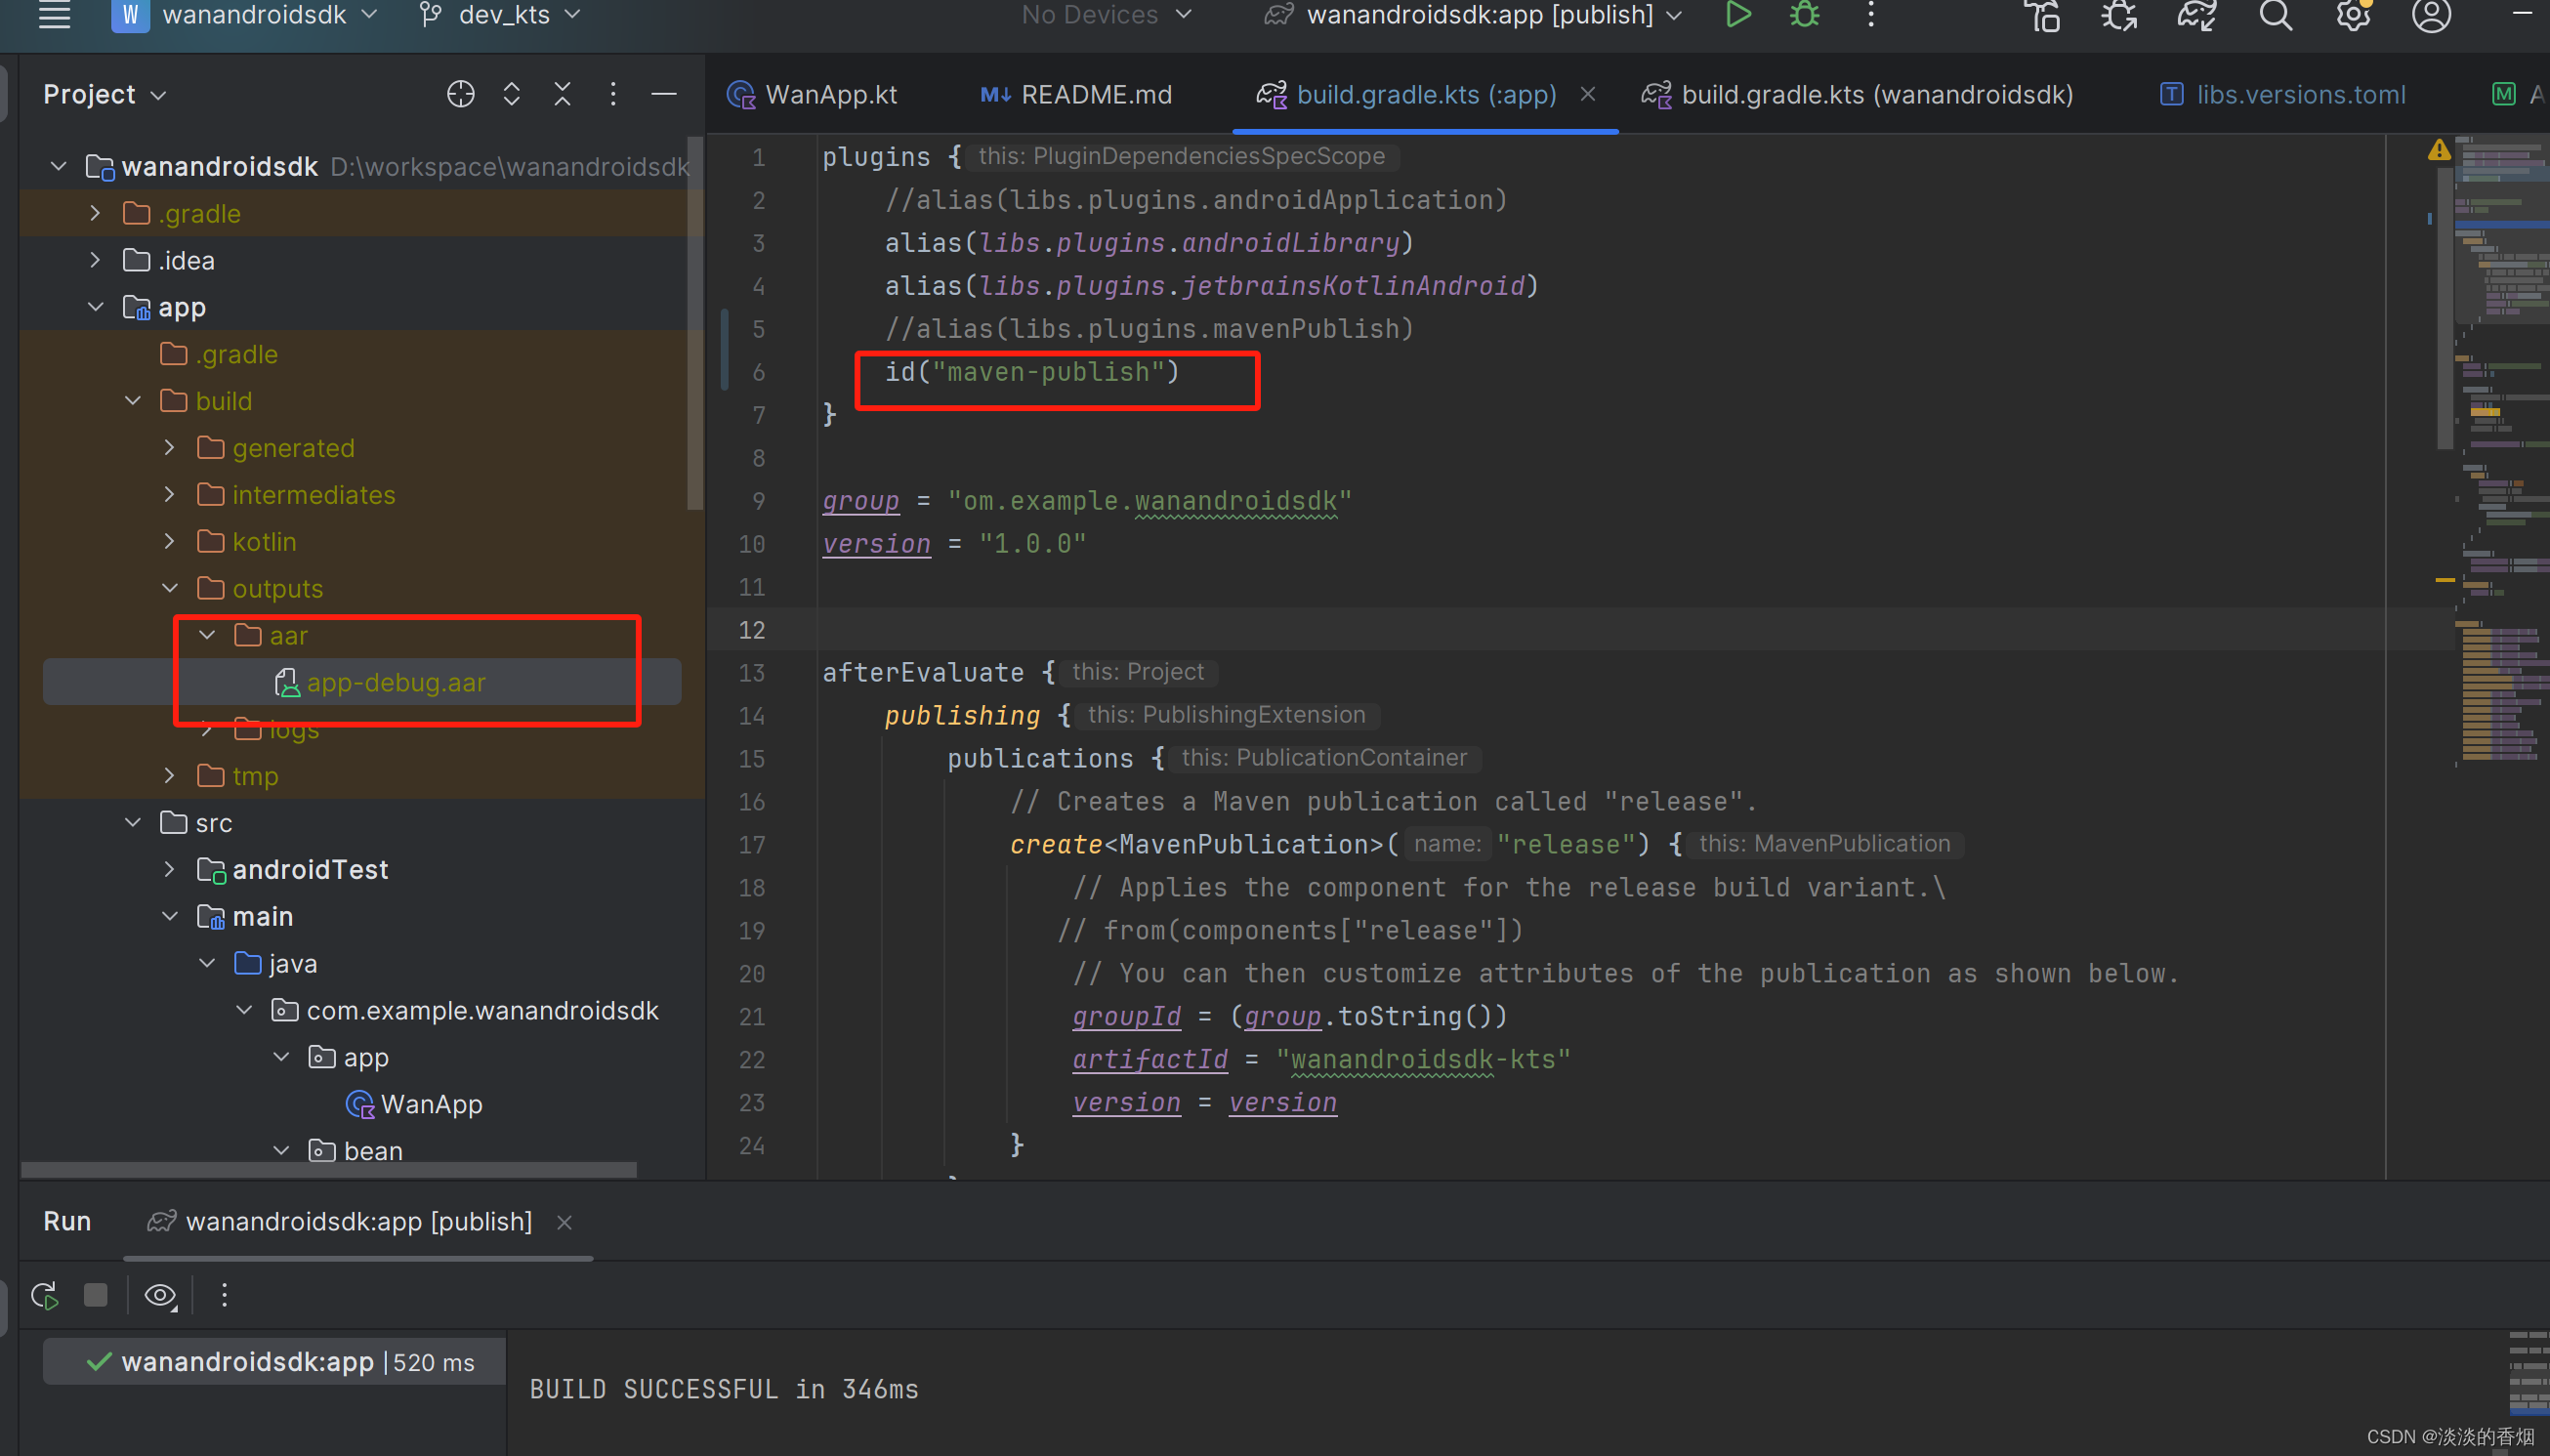Collapse the wanandroidsdk root project node
This screenshot has width=2550, height=1456.
point(58,166)
